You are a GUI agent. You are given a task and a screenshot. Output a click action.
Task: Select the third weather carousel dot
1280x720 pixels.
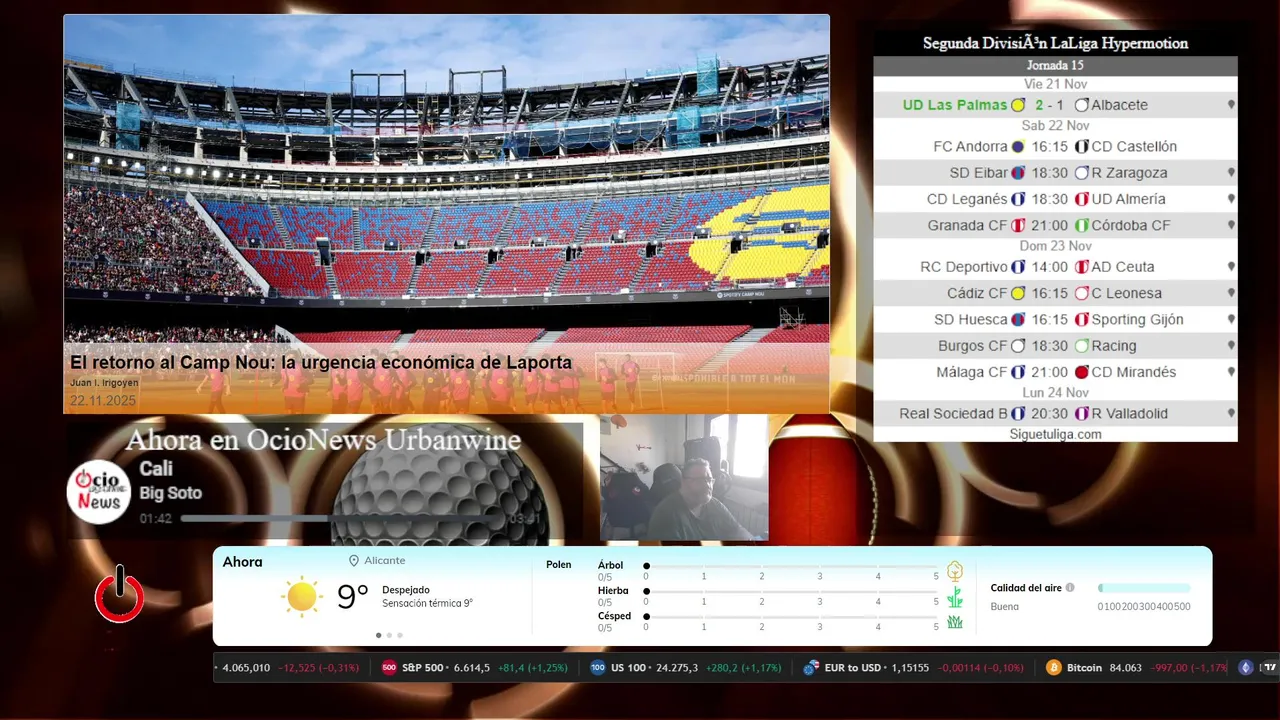tap(400, 635)
